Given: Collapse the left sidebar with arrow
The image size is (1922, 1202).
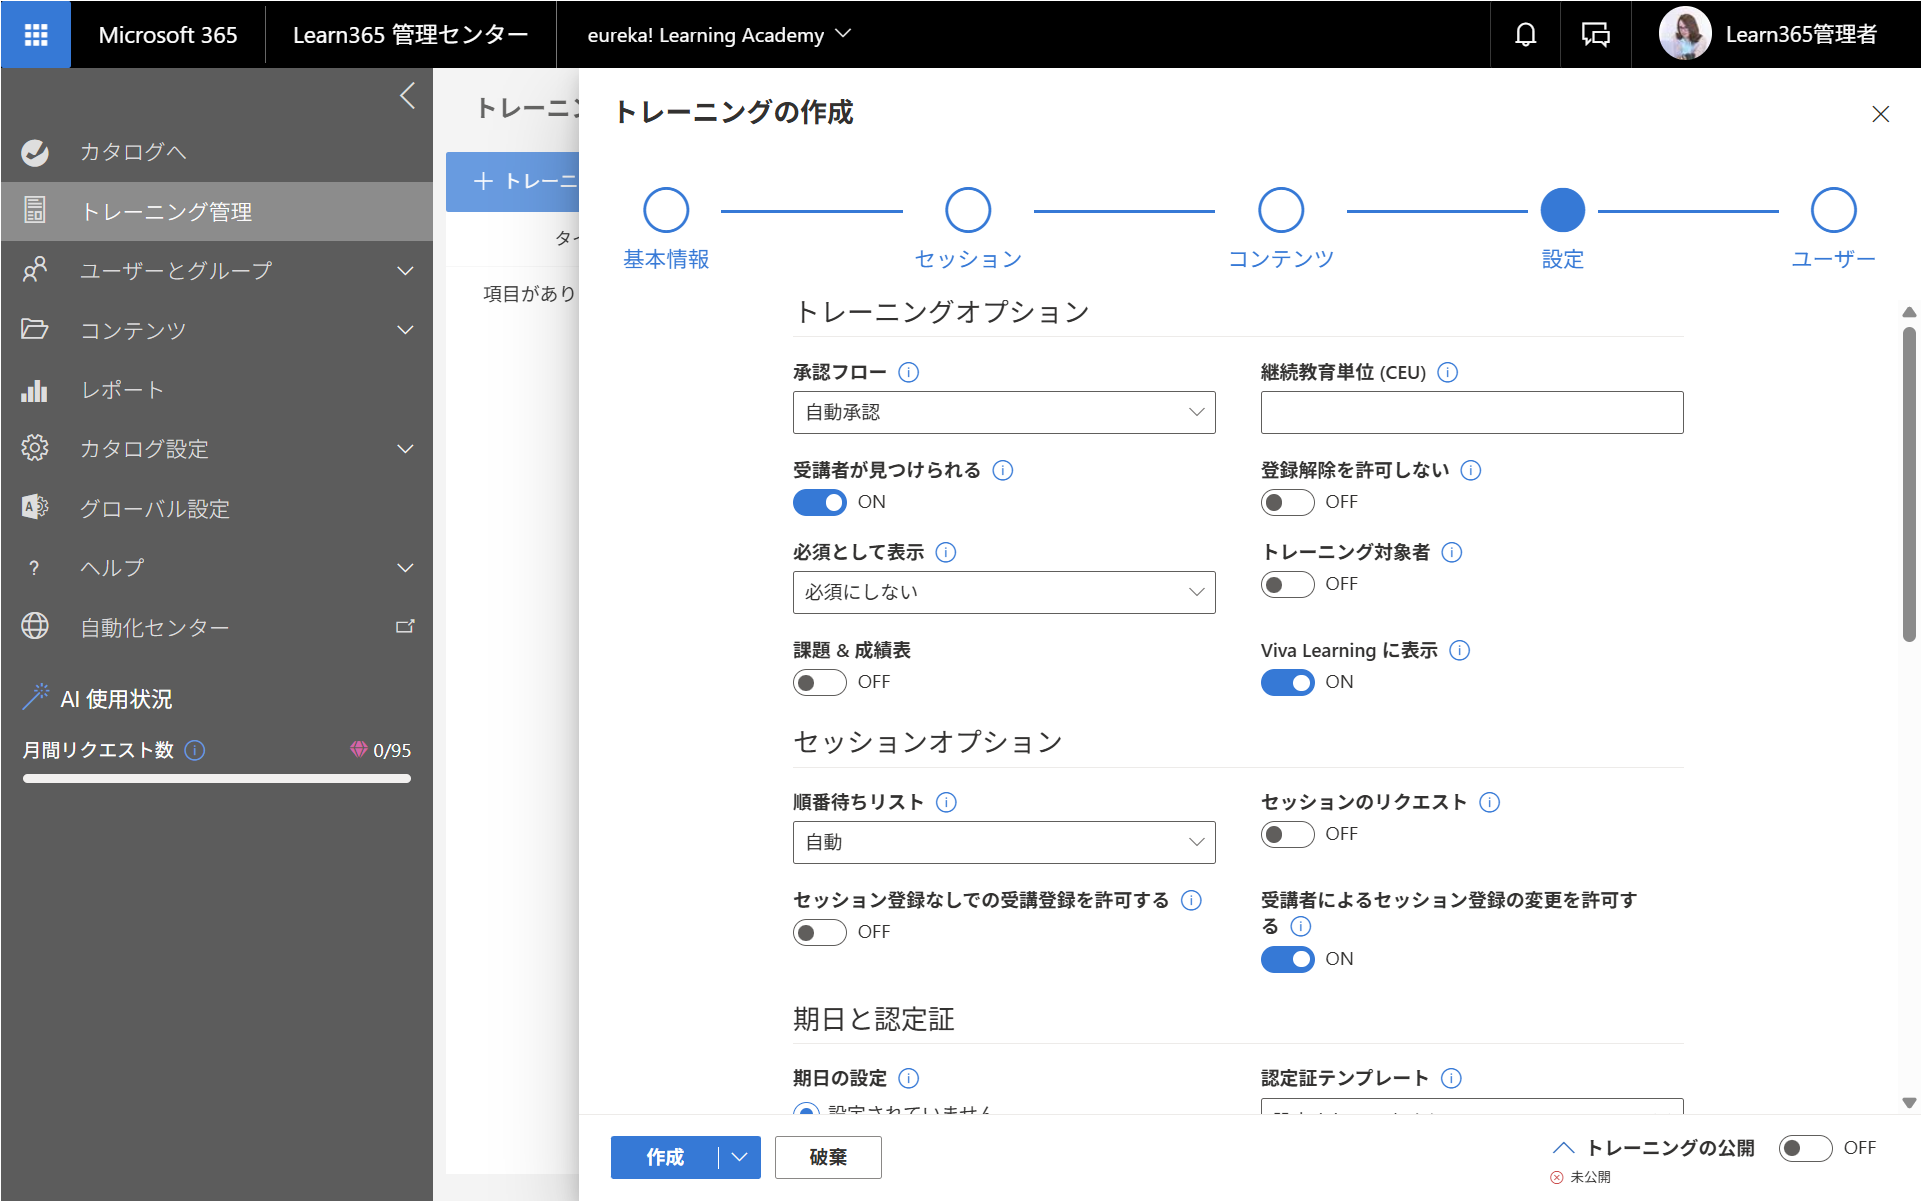Looking at the screenshot, I should (x=407, y=96).
